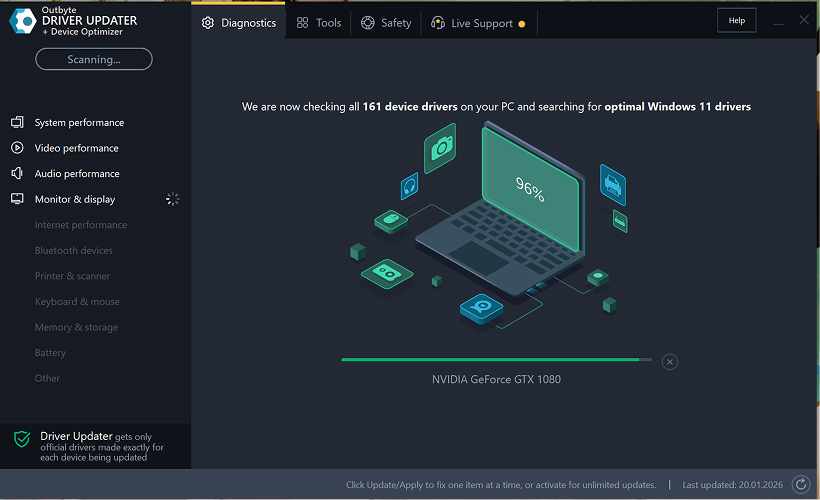Click the Scanning... button
The image size is (820, 500).
click(94, 60)
